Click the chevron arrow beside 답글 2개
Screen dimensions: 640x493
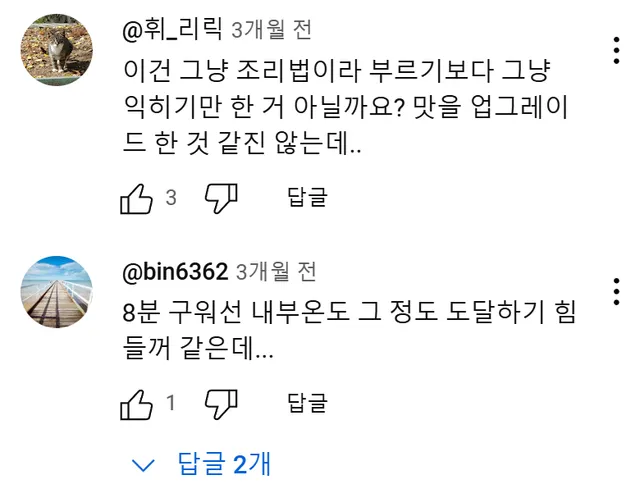click(144, 465)
